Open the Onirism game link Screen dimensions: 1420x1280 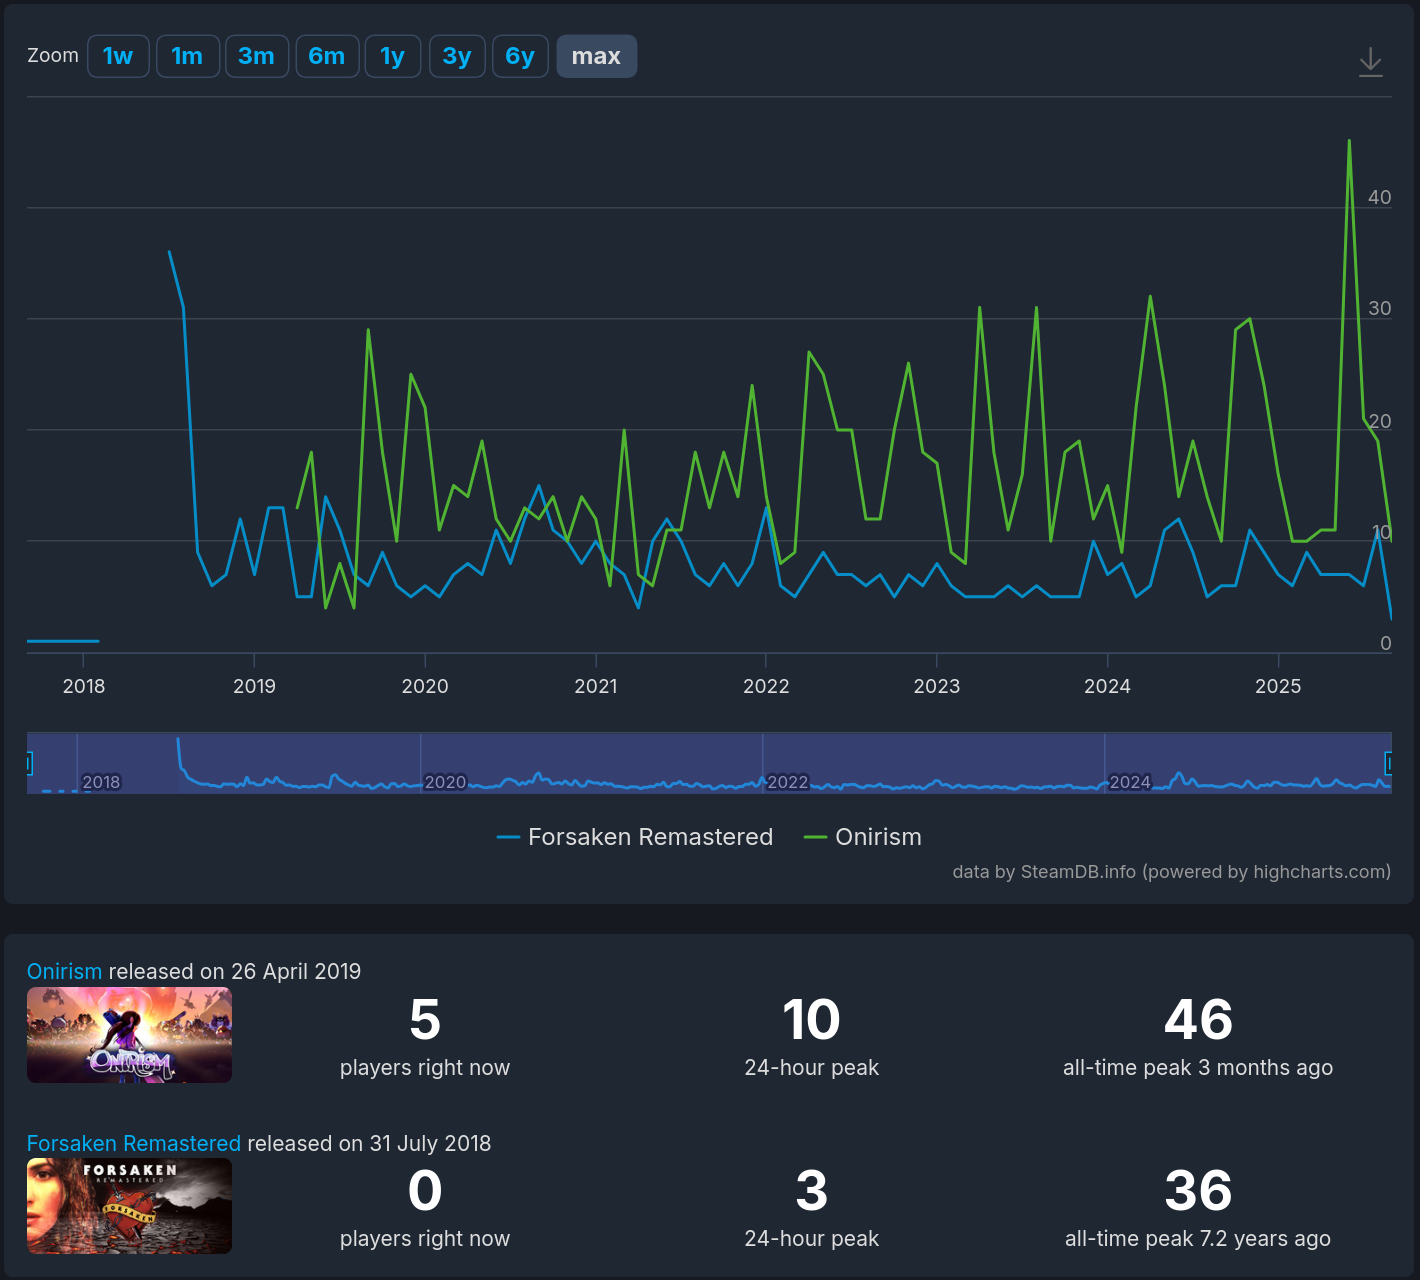tap(64, 971)
